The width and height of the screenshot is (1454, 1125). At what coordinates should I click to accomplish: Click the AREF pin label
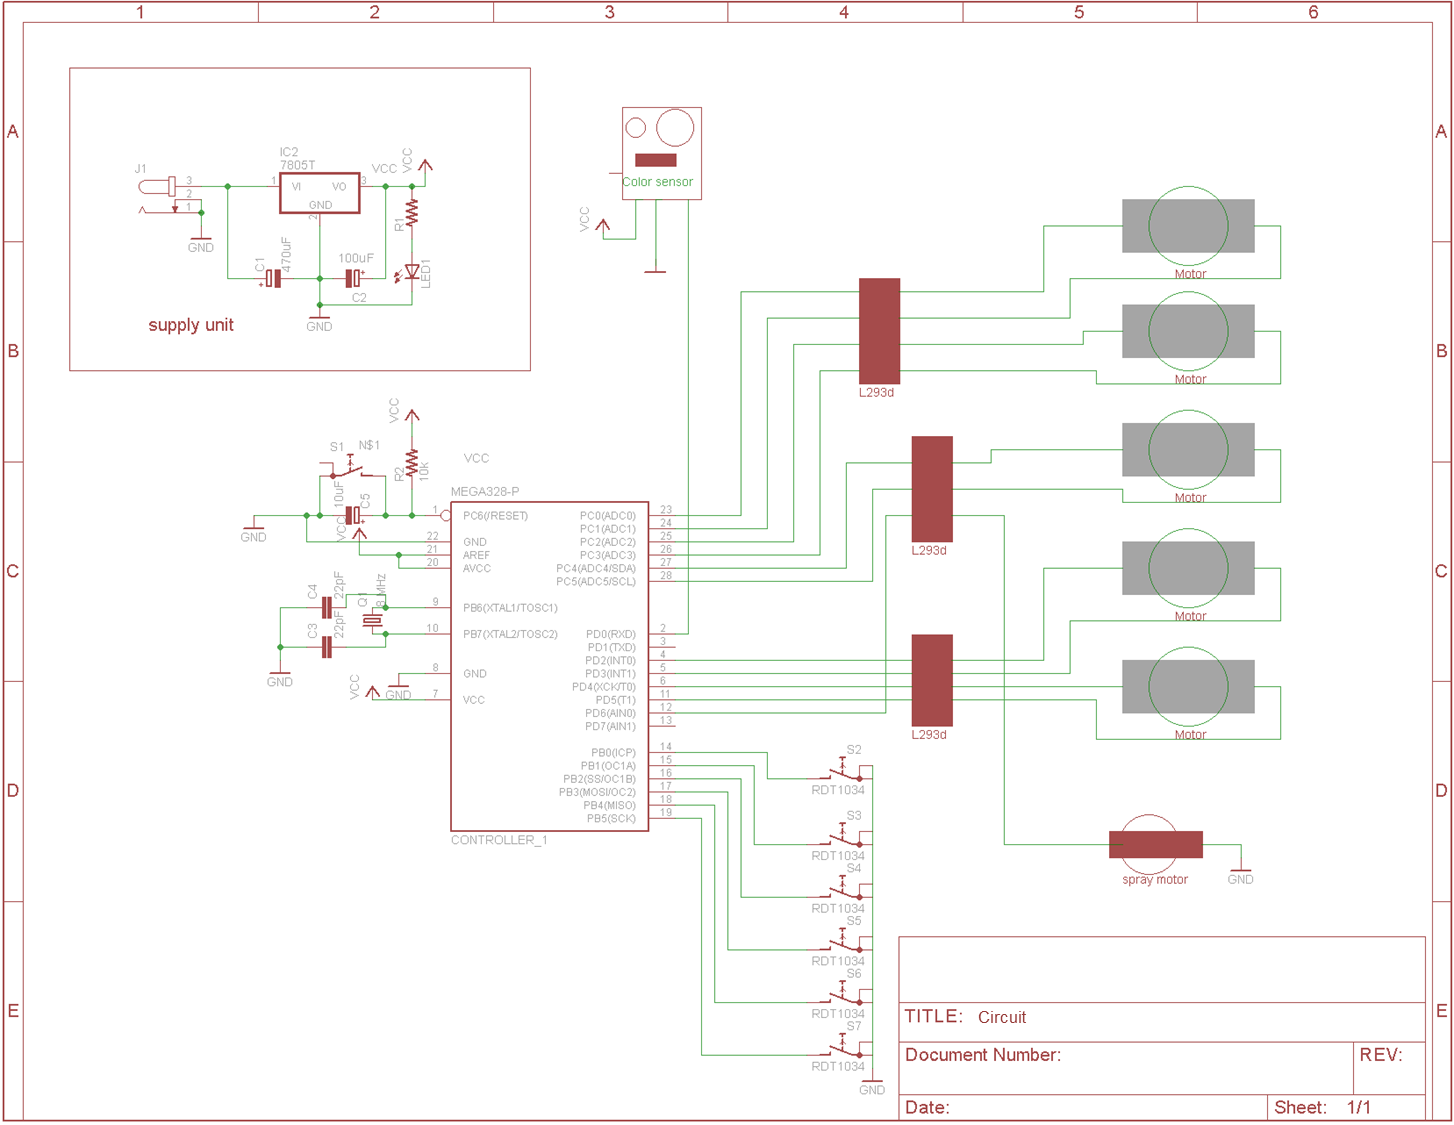coord(476,555)
